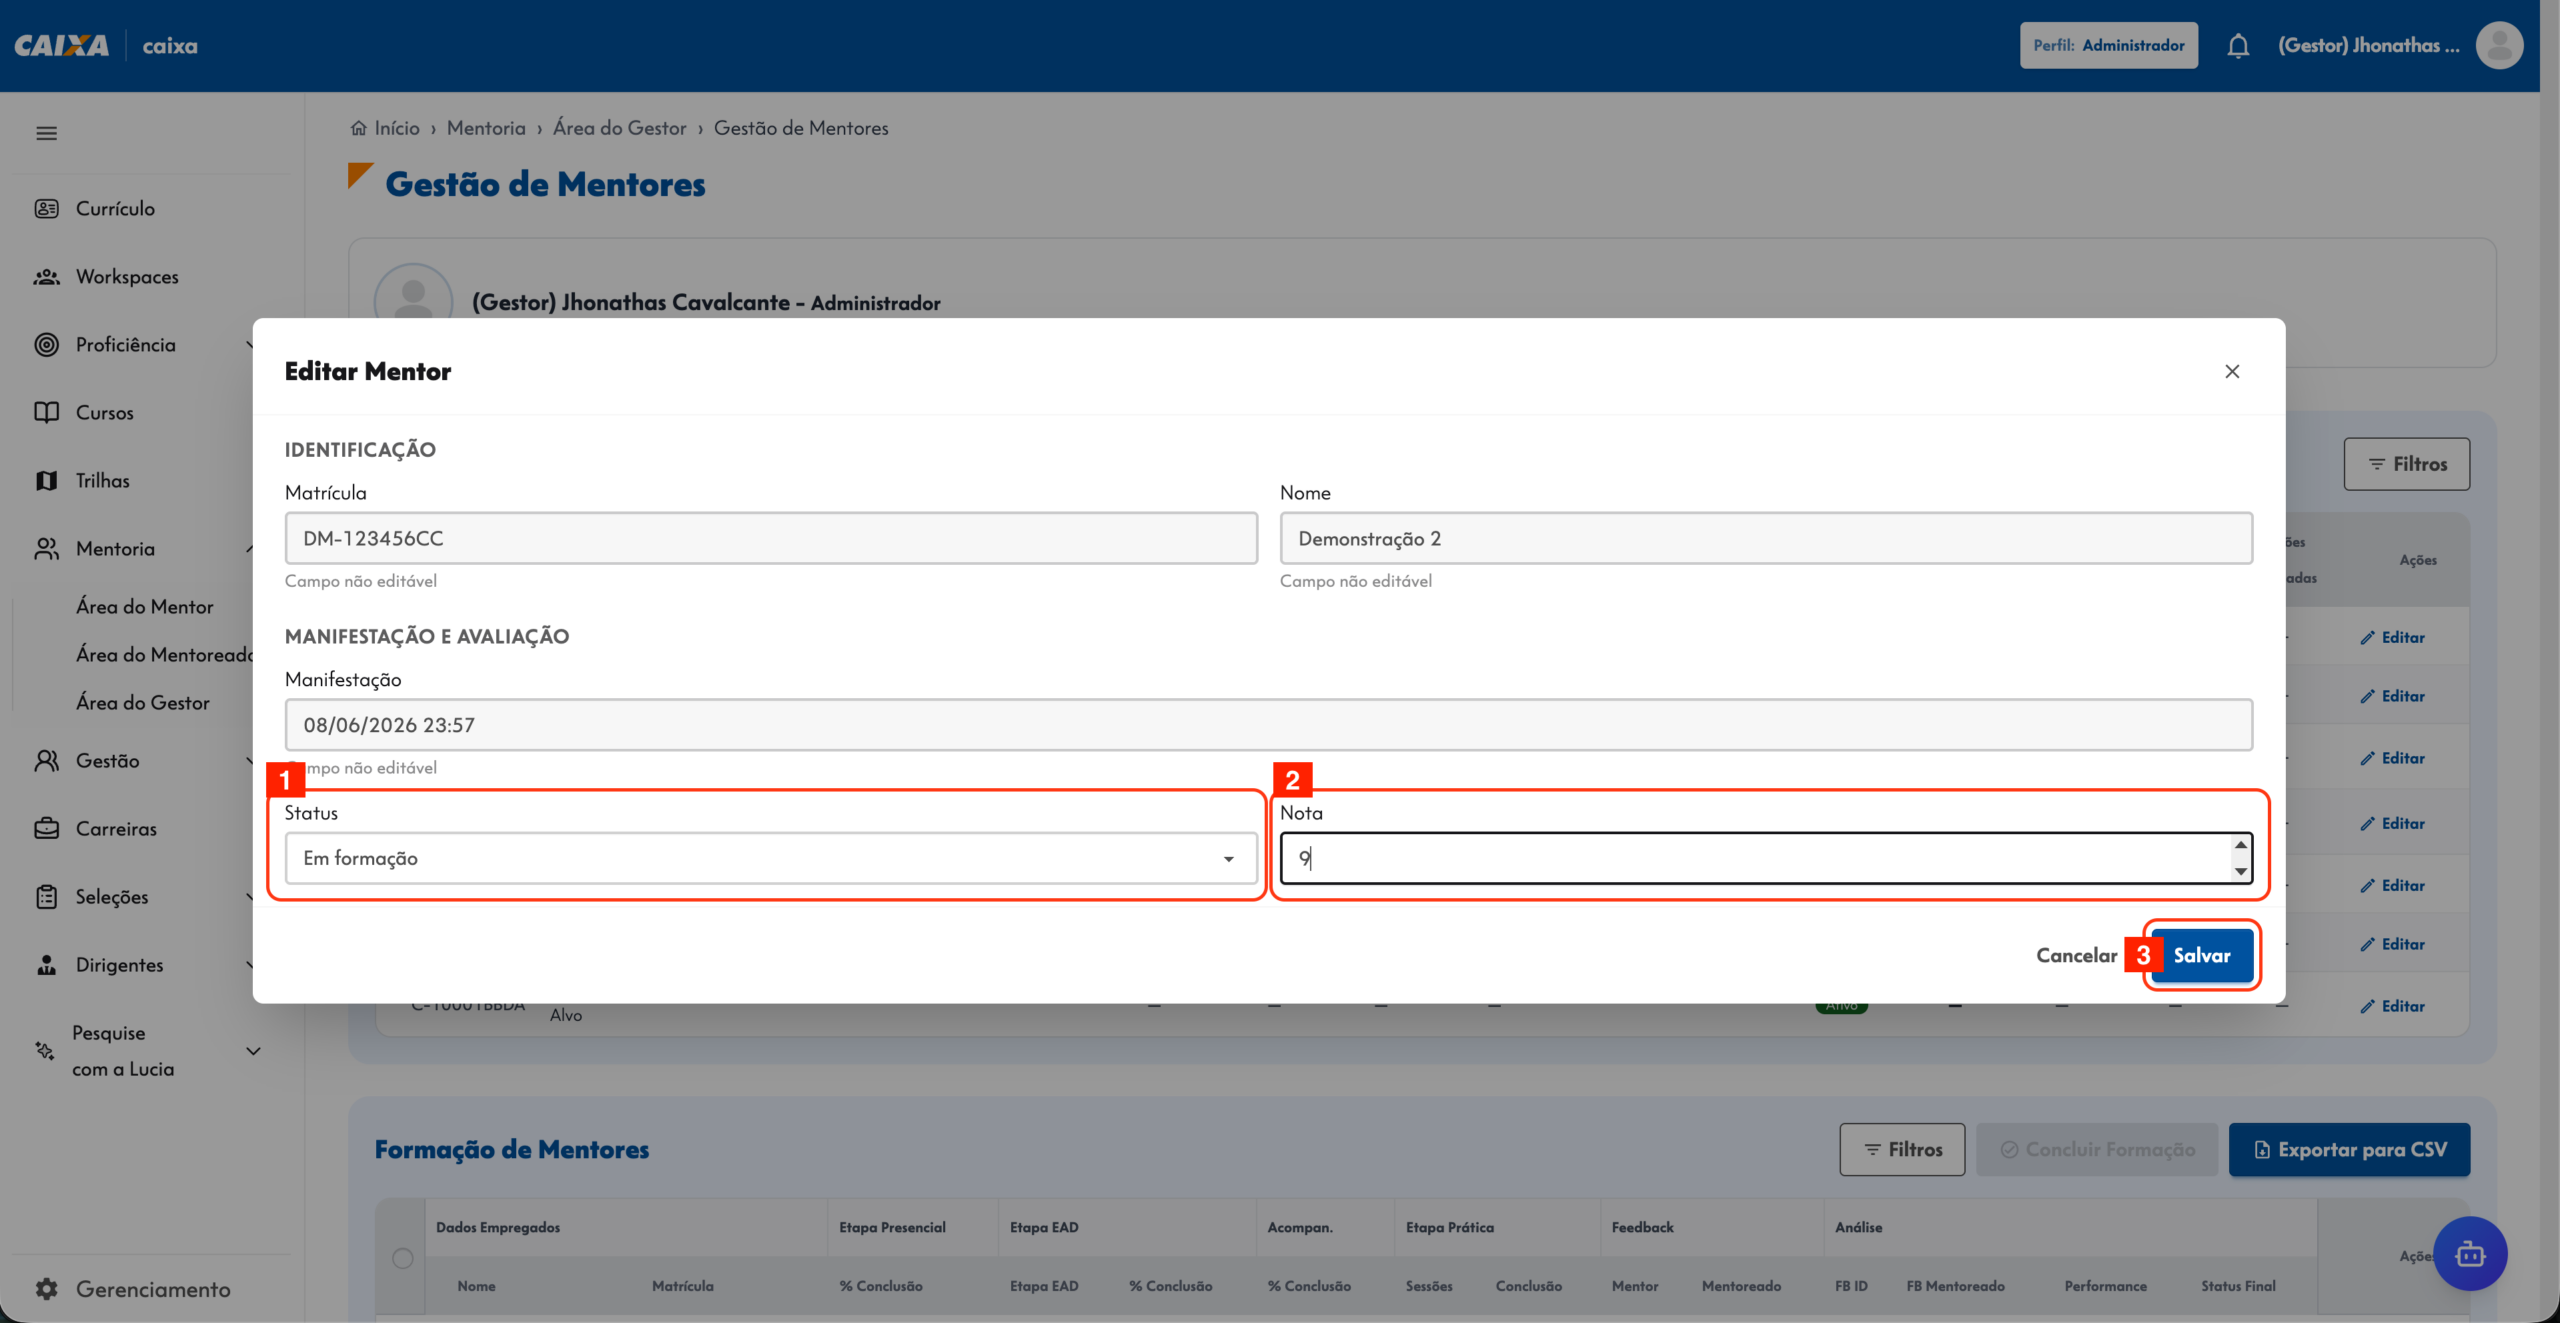Click the Workspaces people icon
The height and width of the screenshot is (1323, 2560).
(x=46, y=277)
